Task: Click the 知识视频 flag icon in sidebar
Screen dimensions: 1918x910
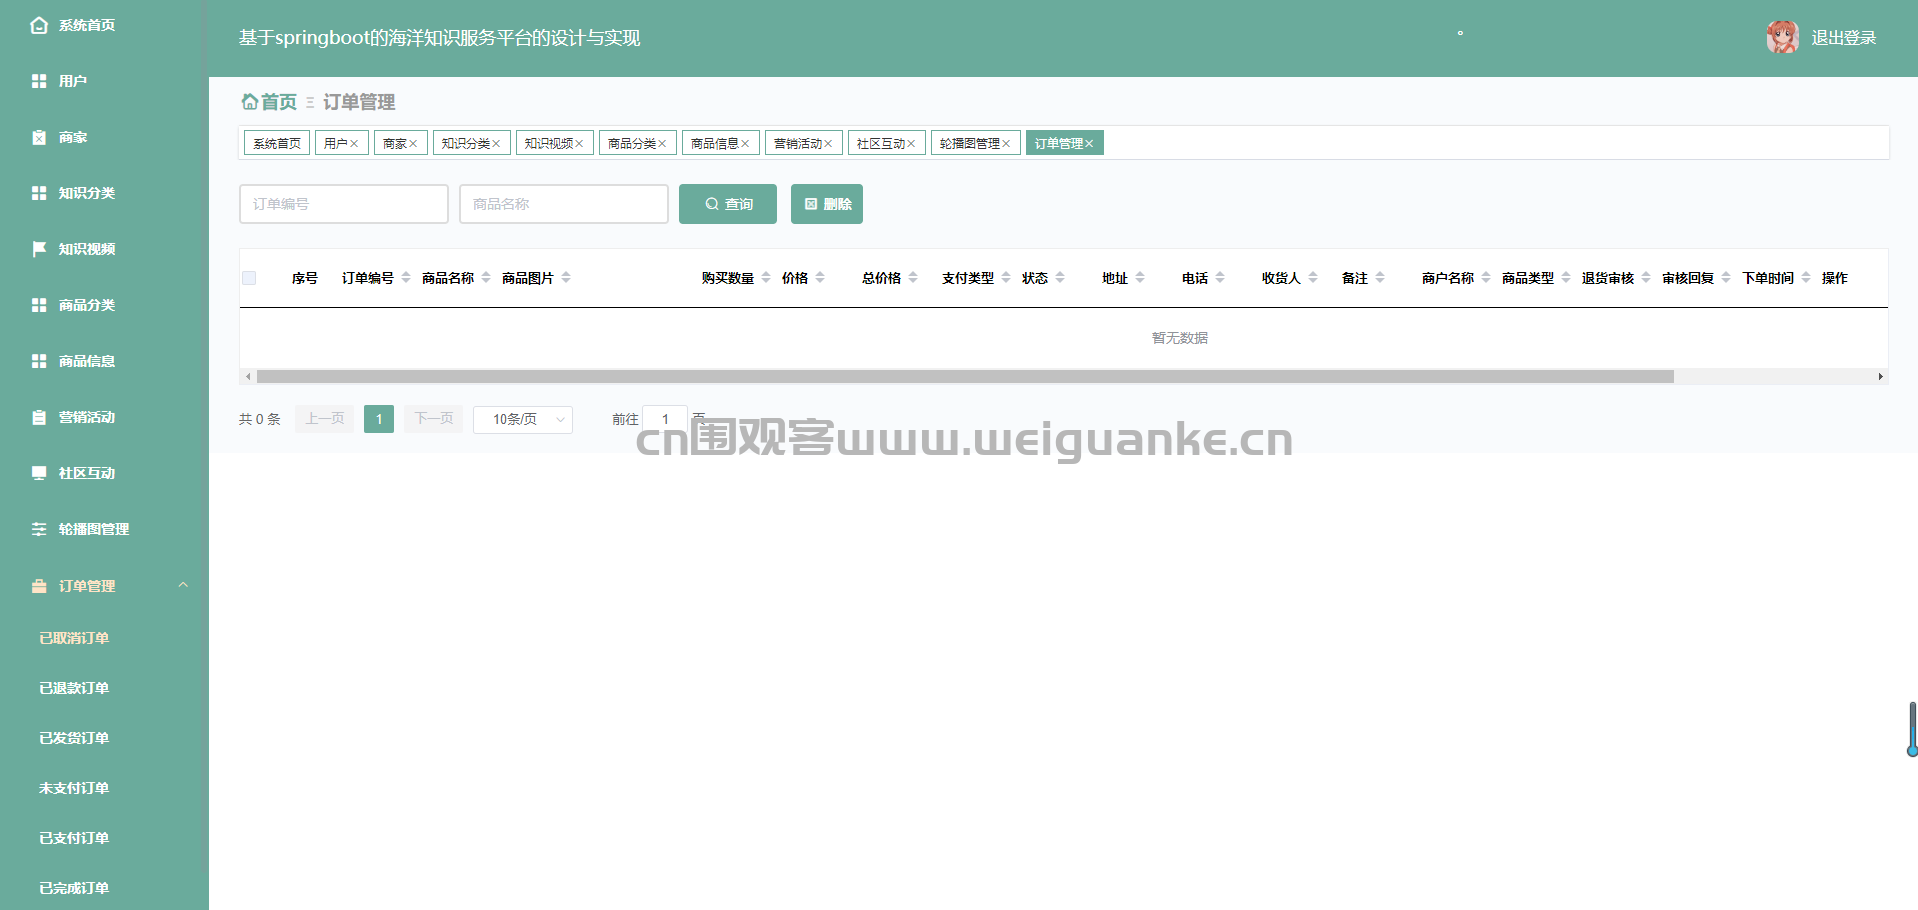Action: click(39, 249)
